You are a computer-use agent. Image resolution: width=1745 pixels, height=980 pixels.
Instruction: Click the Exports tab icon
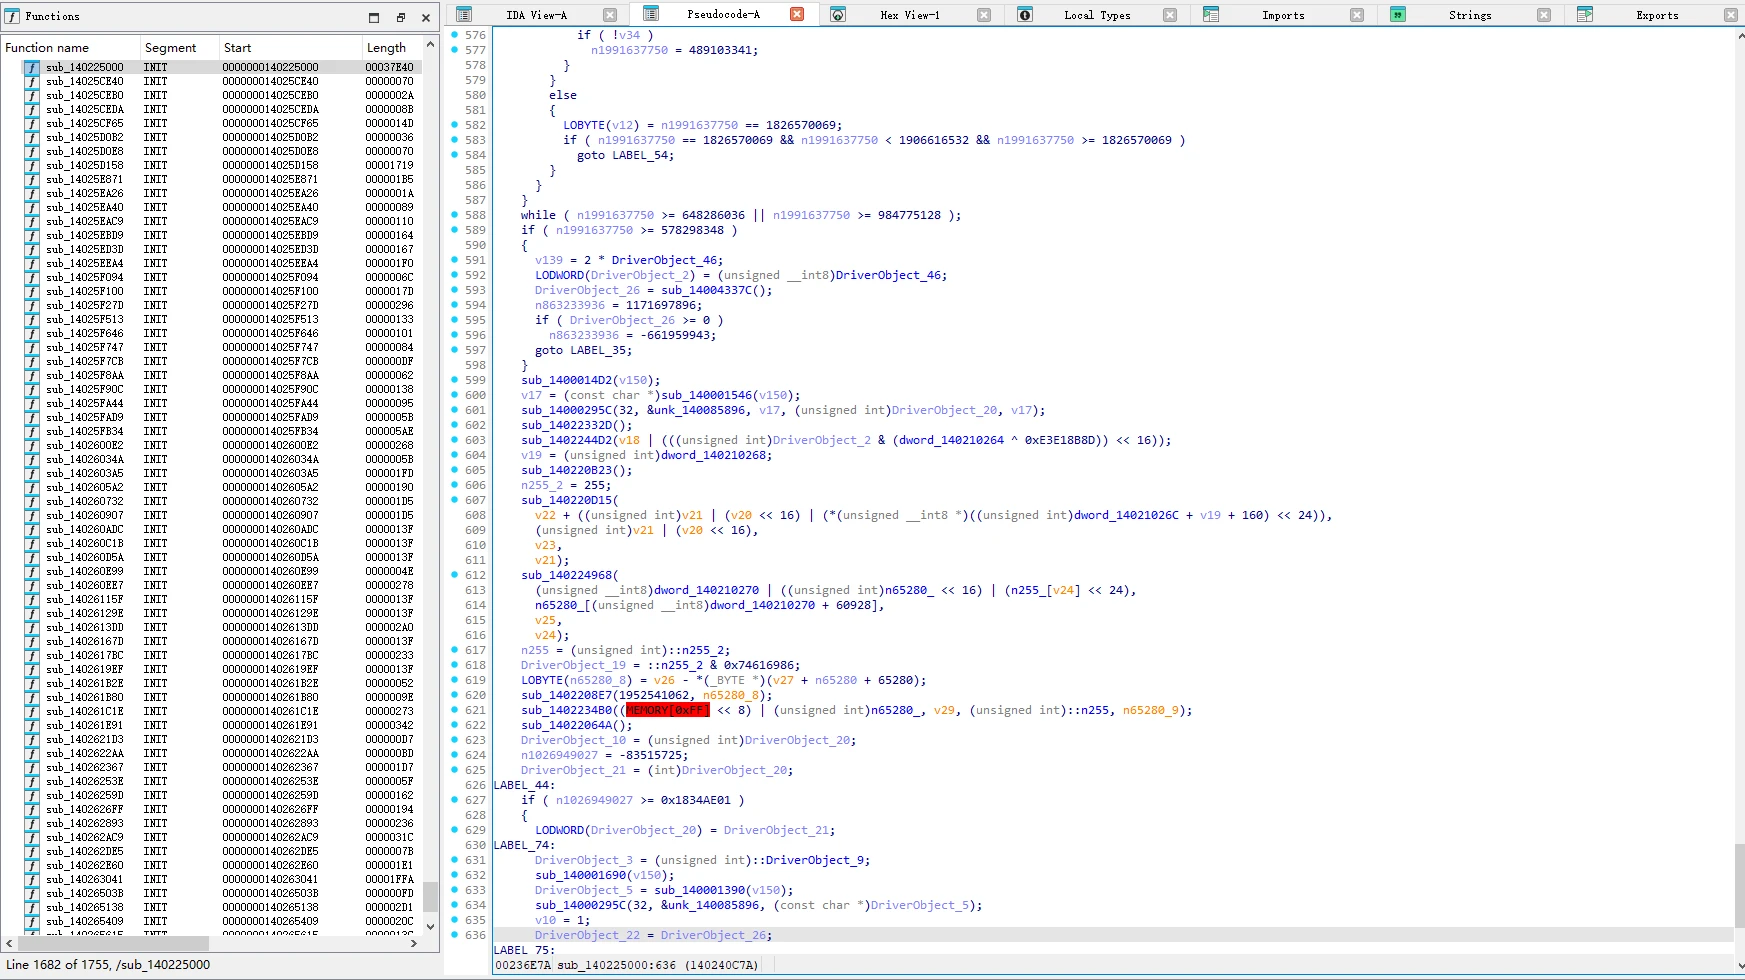click(1585, 14)
